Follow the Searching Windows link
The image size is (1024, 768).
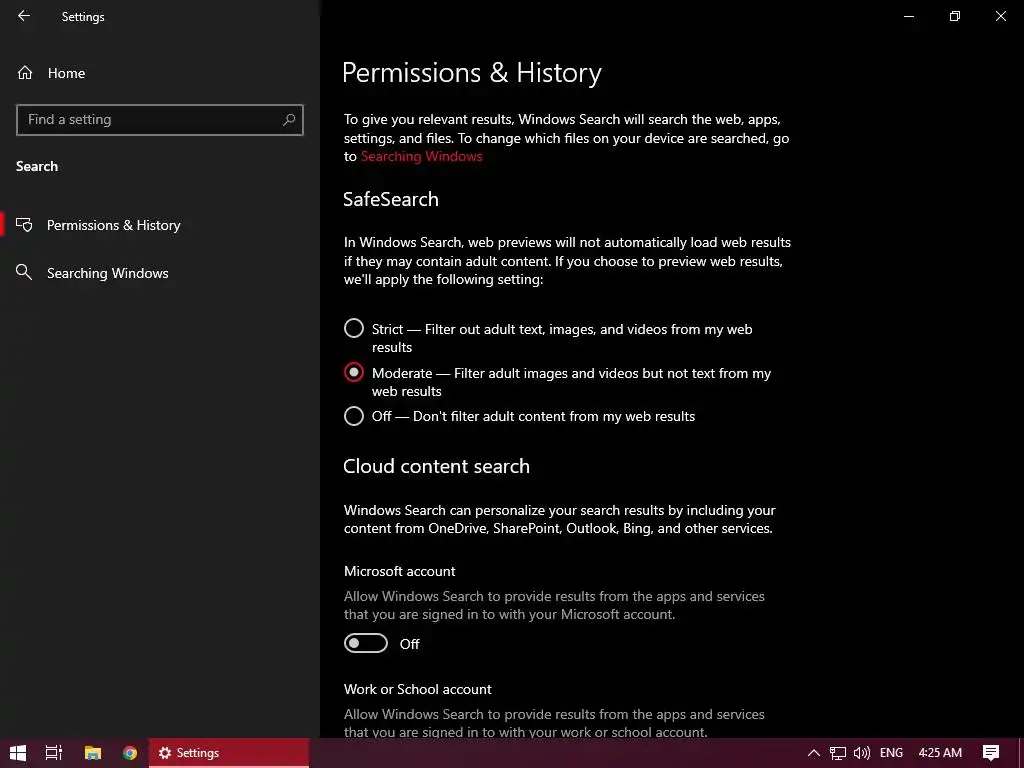pyautogui.click(x=421, y=156)
